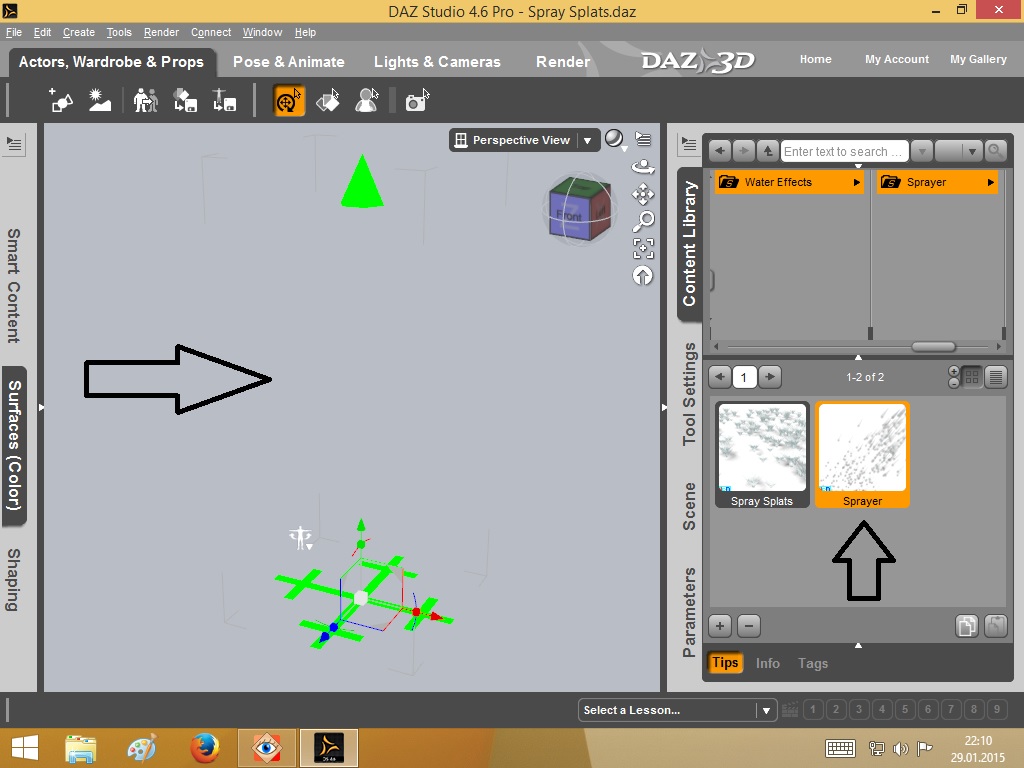The height and width of the screenshot is (768, 1024).
Task: Click the zoom magnifier view control
Action: click(x=643, y=221)
